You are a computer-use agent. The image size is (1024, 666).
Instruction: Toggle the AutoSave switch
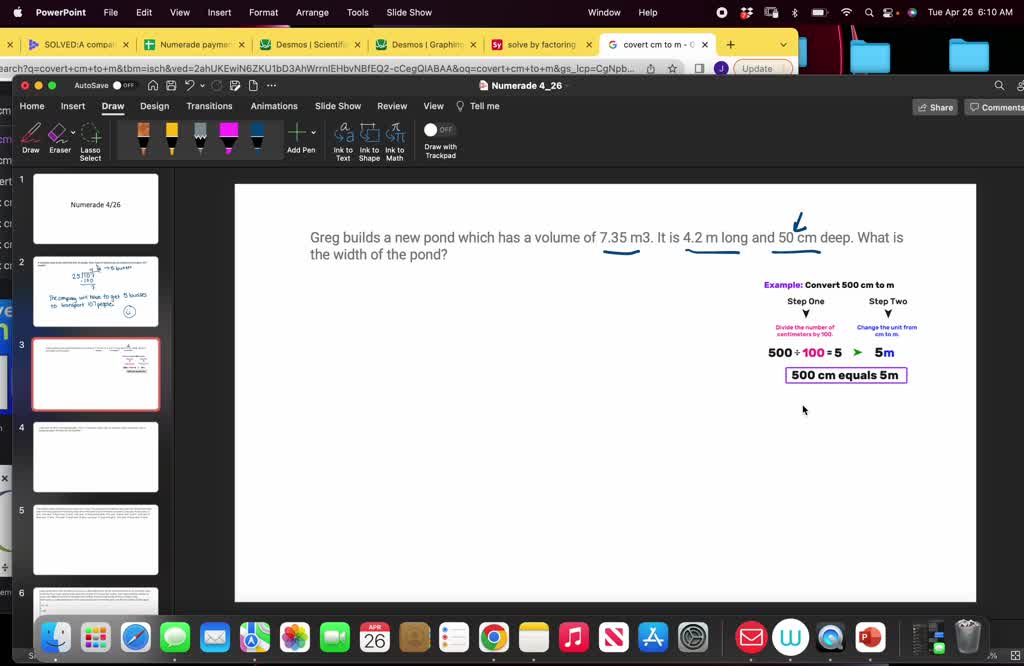[123, 86]
